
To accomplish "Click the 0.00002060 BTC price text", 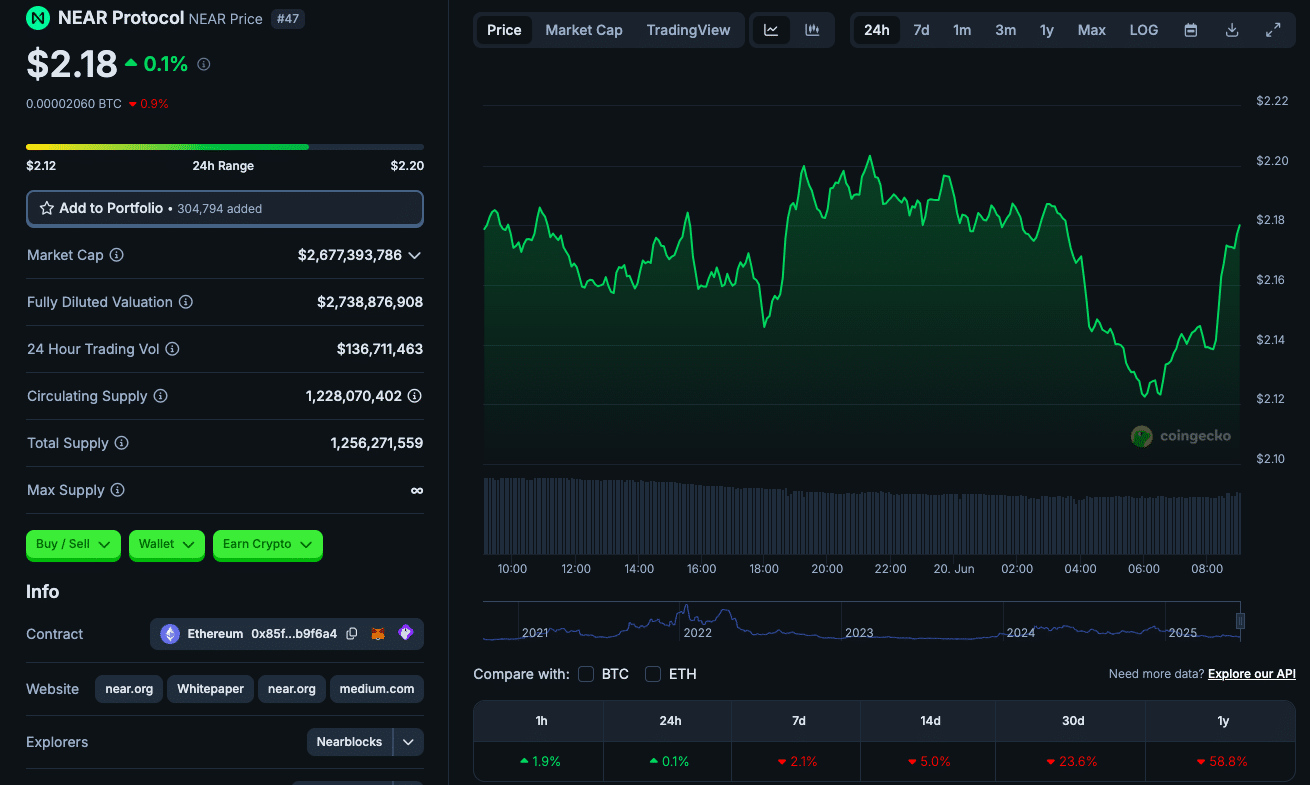I will point(74,103).
